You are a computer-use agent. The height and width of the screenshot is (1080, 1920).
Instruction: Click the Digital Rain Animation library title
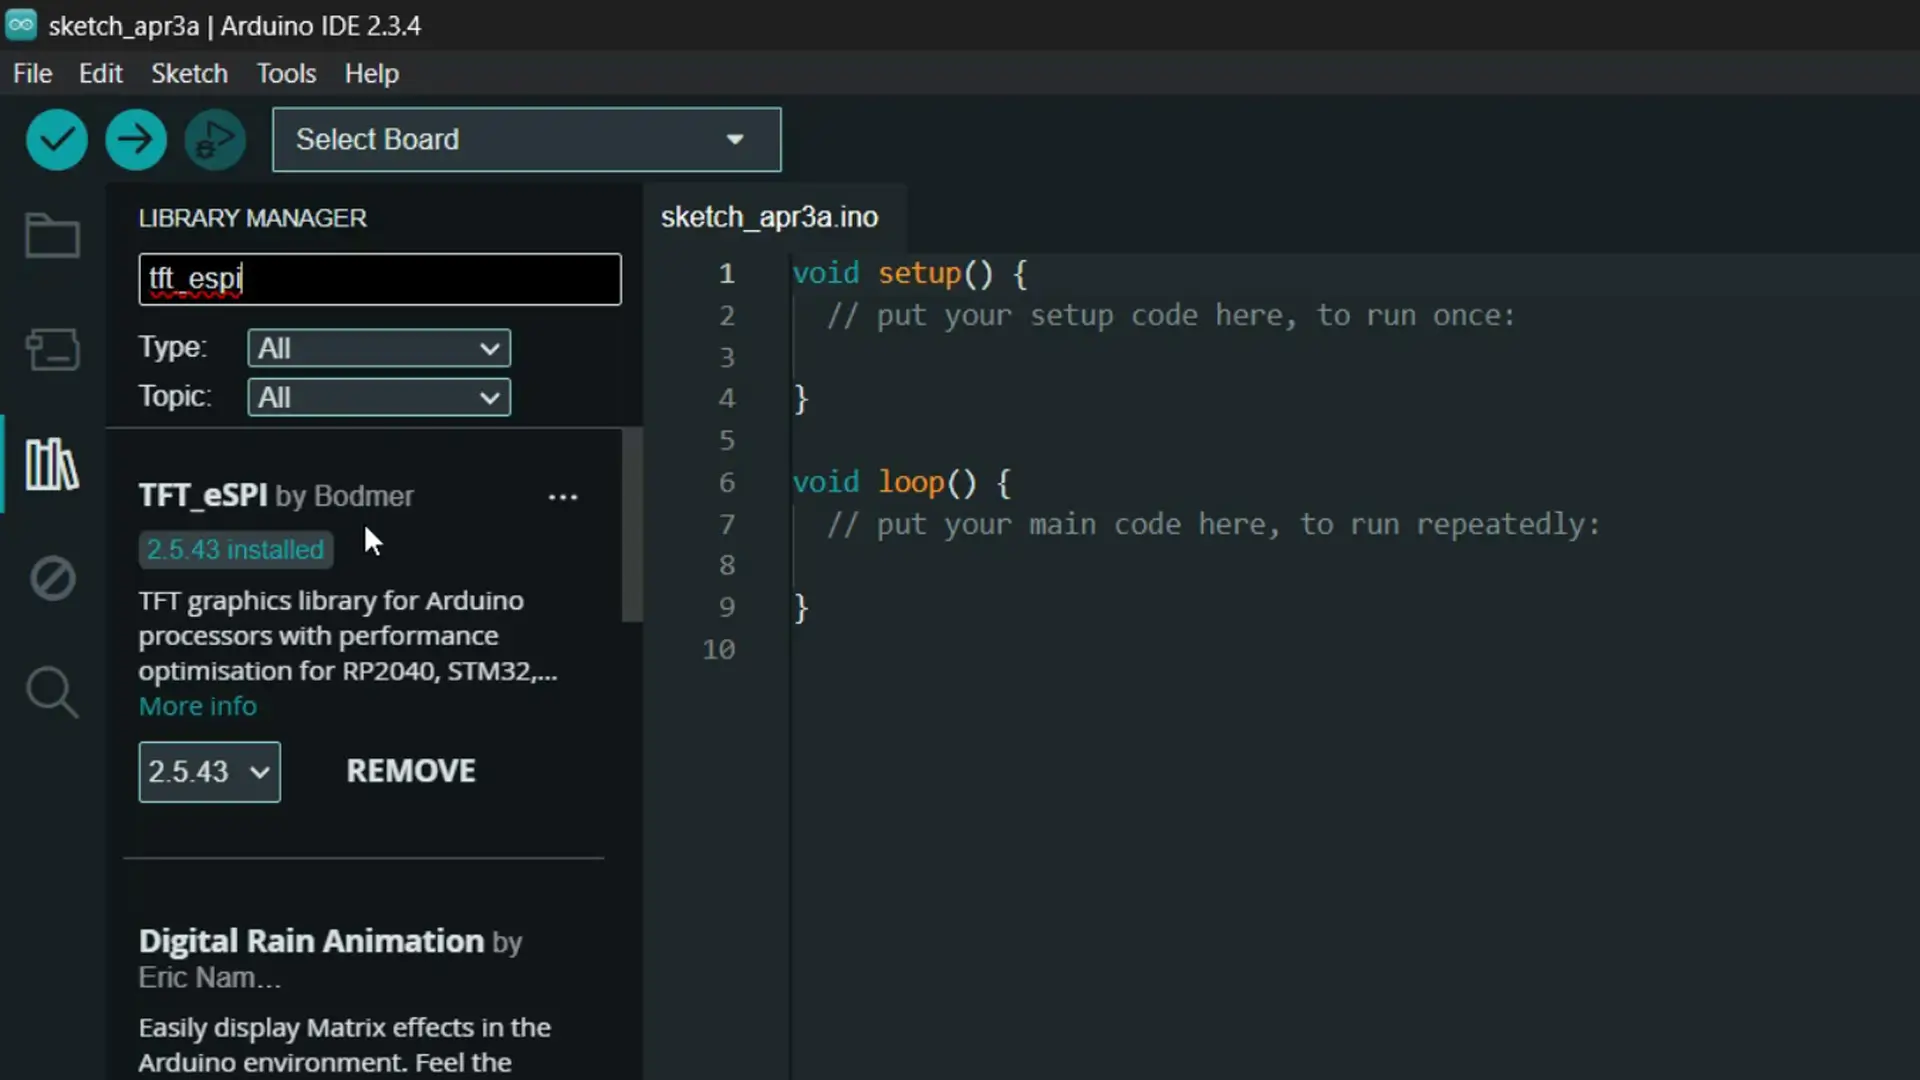[311, 941]
